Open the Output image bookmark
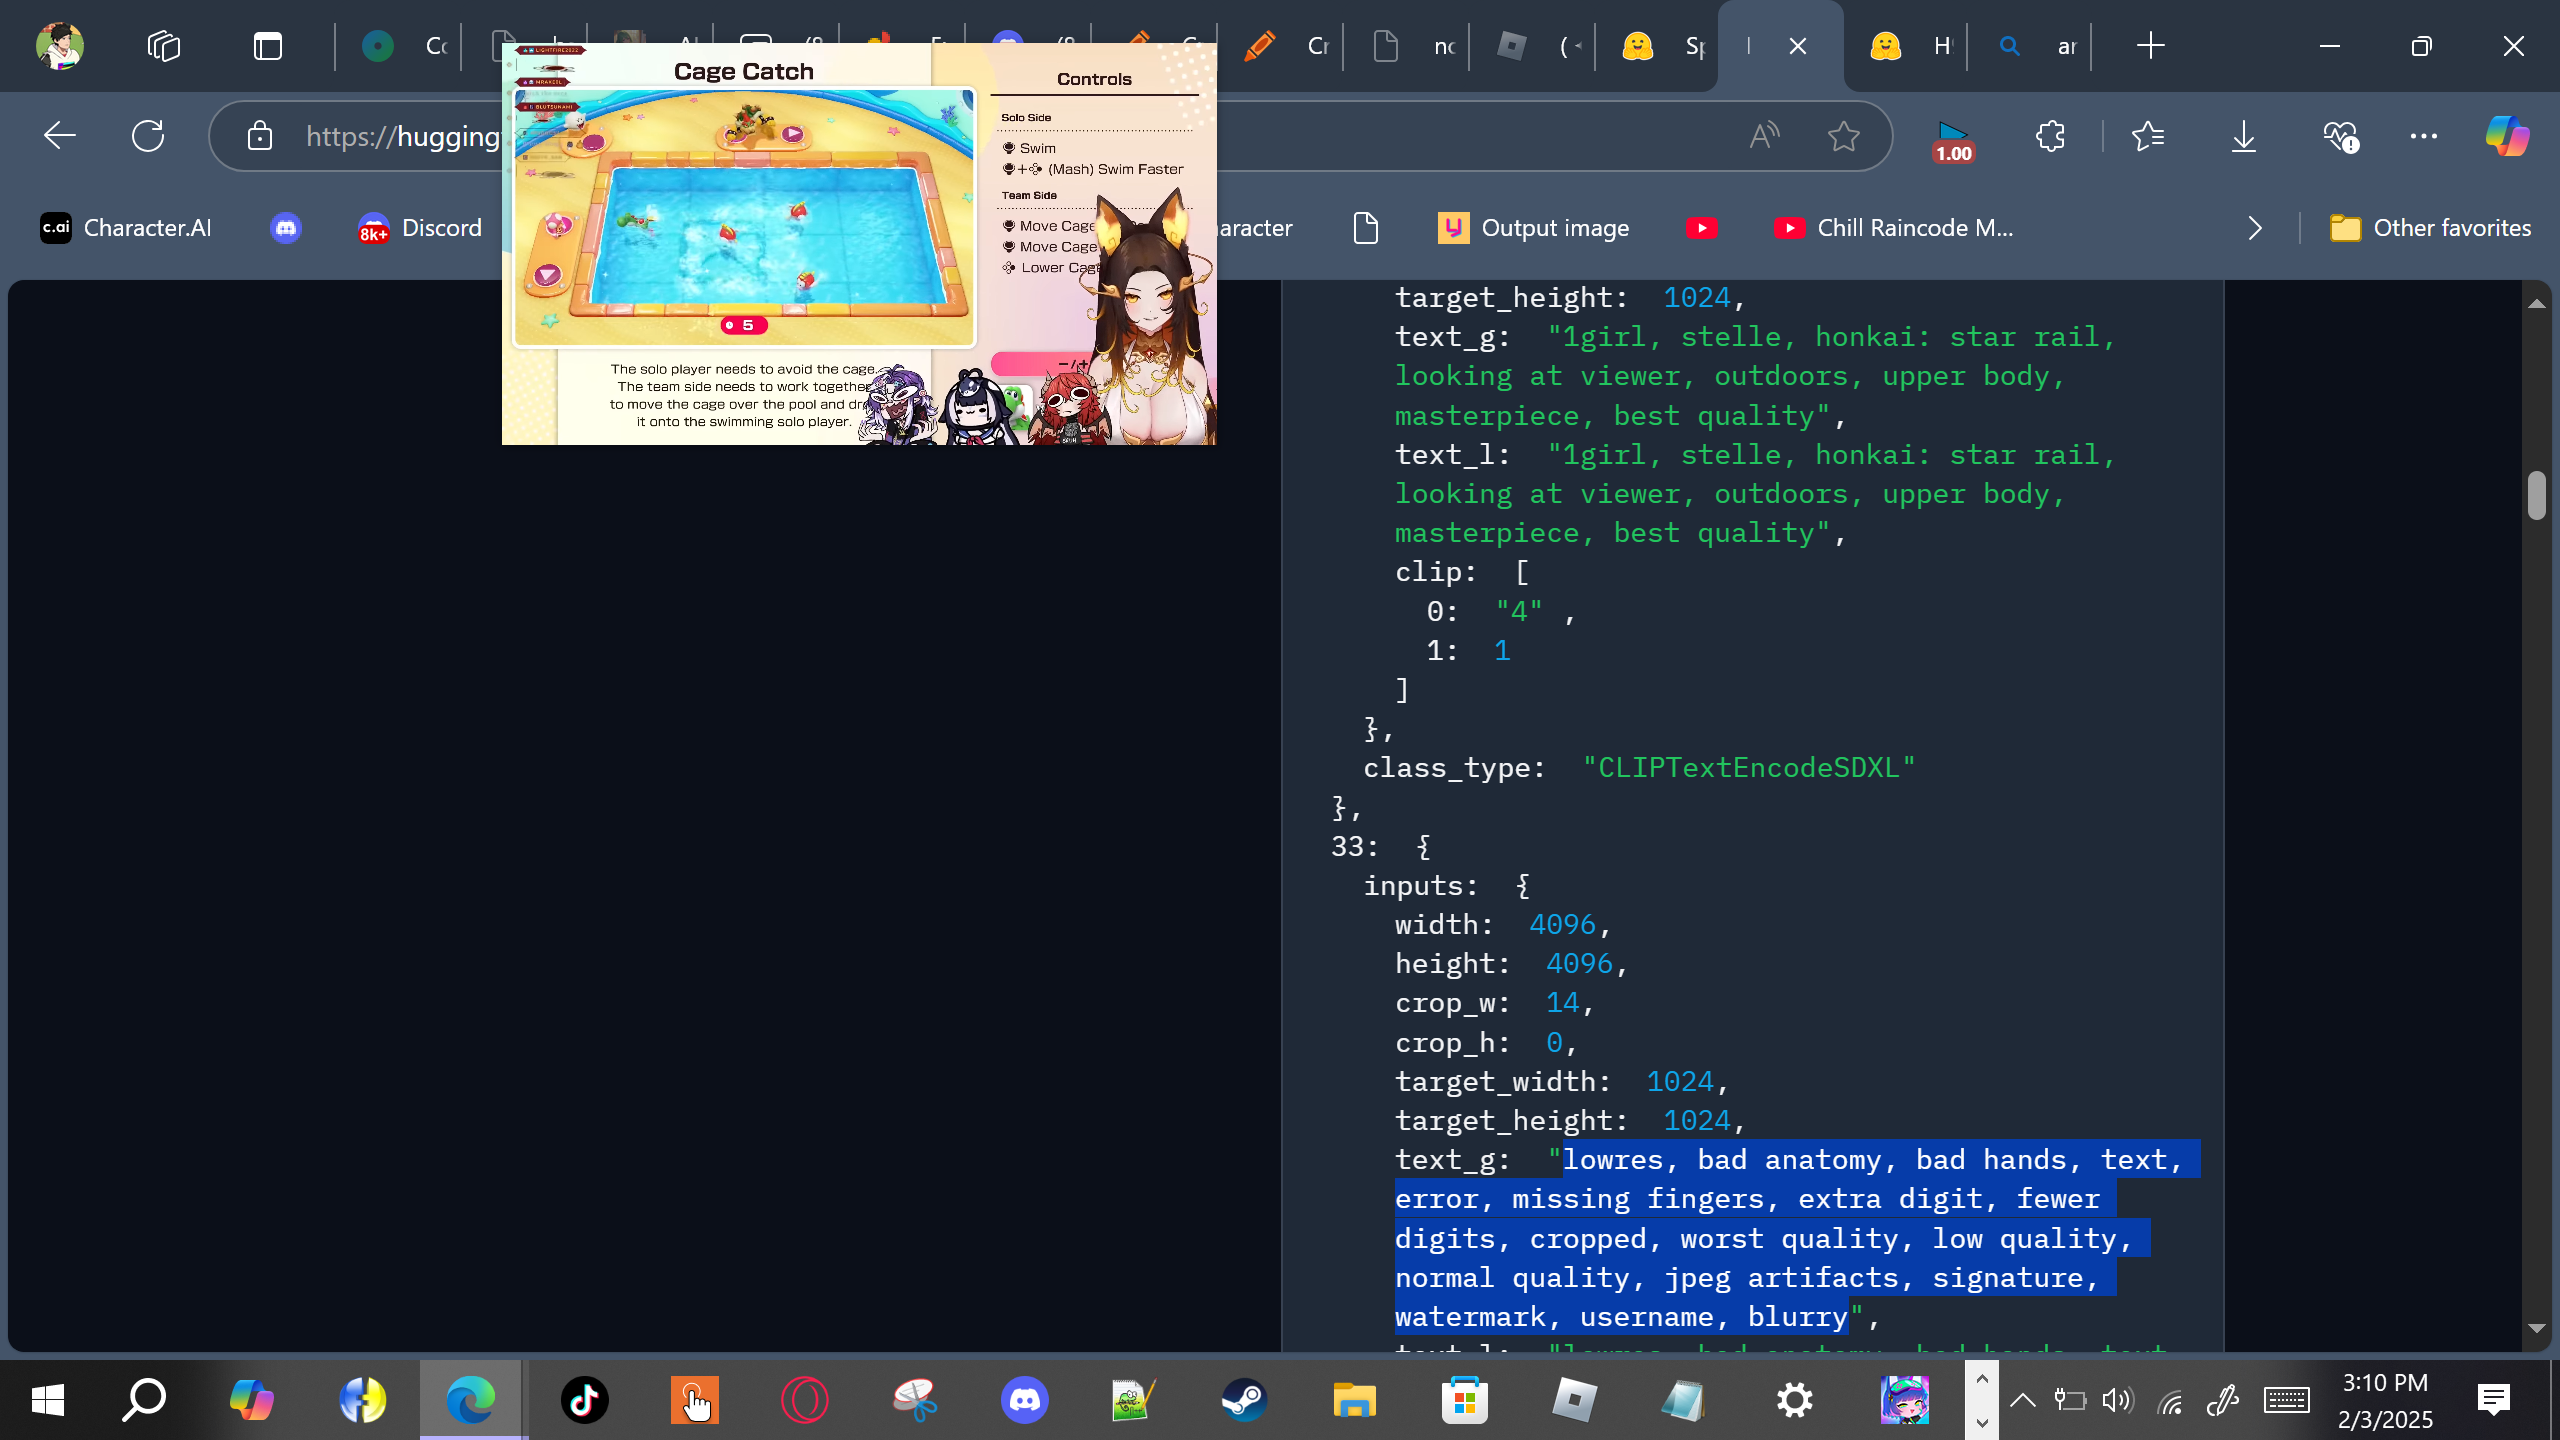2560x1440 pixels. pos(1534,228)
